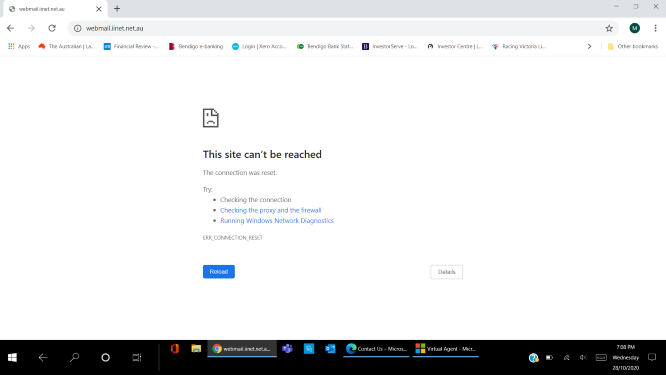Open Bendigo e-banking bookmark
The width and height of the screenshot is (666, 375).
pyautogui.click(x=196, y=46)
